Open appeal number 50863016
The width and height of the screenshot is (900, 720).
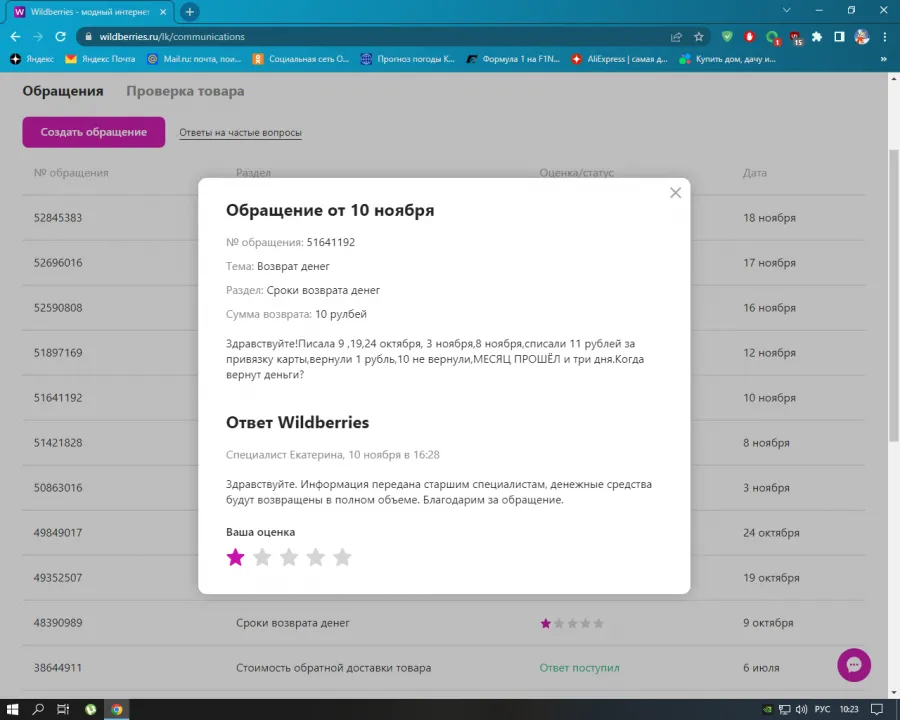58,487
